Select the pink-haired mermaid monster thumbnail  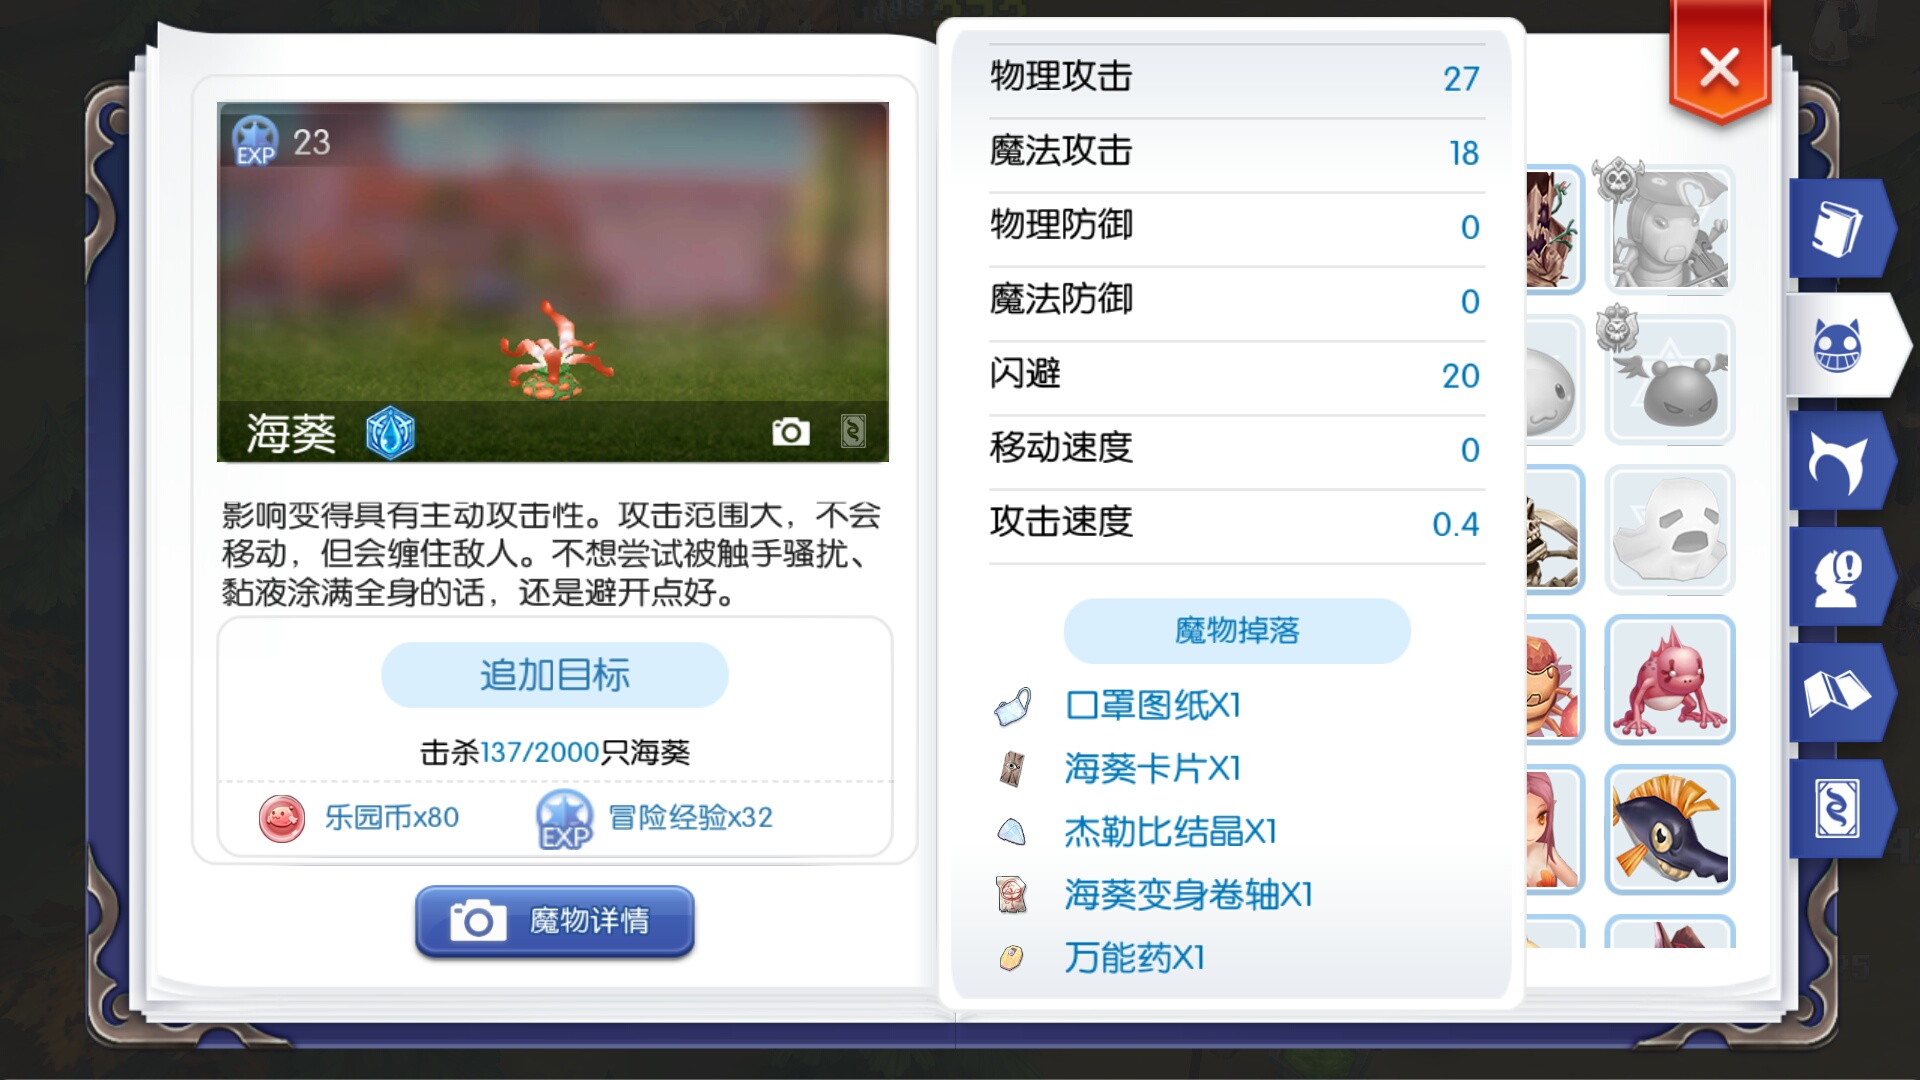[1554, 830]
